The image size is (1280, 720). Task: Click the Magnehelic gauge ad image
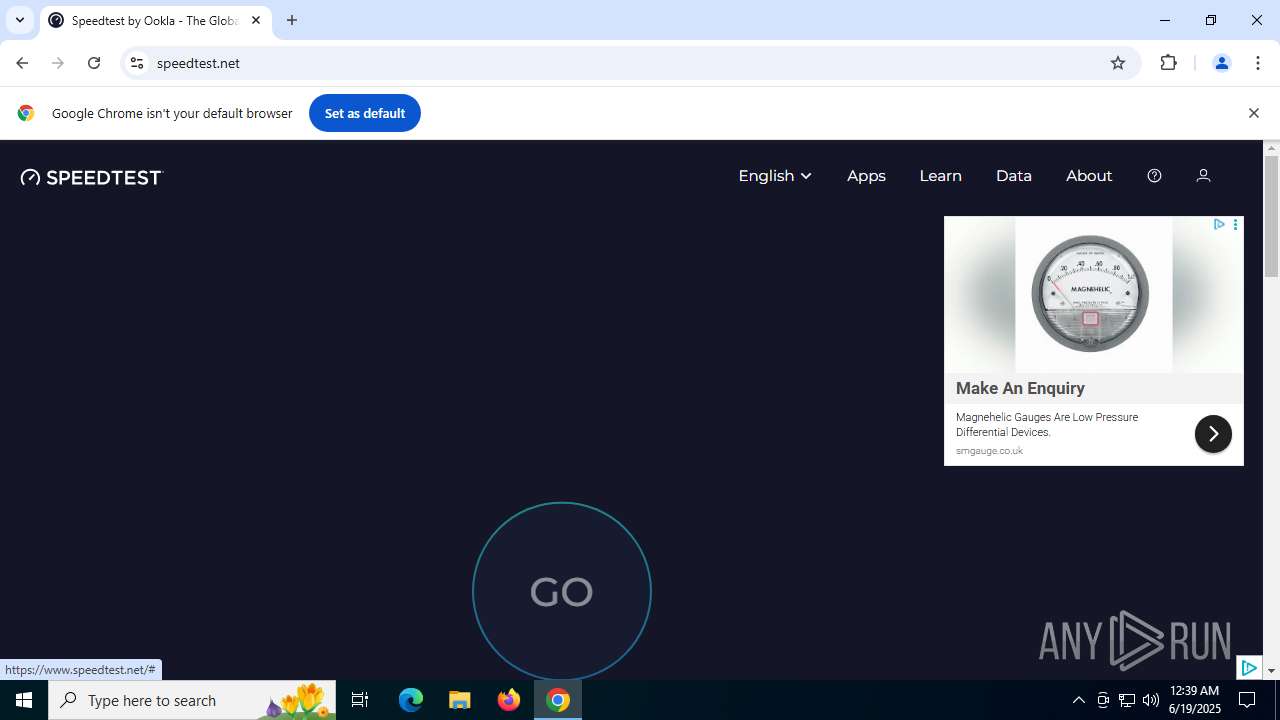pyautogui.click(x=1093, y=295)
